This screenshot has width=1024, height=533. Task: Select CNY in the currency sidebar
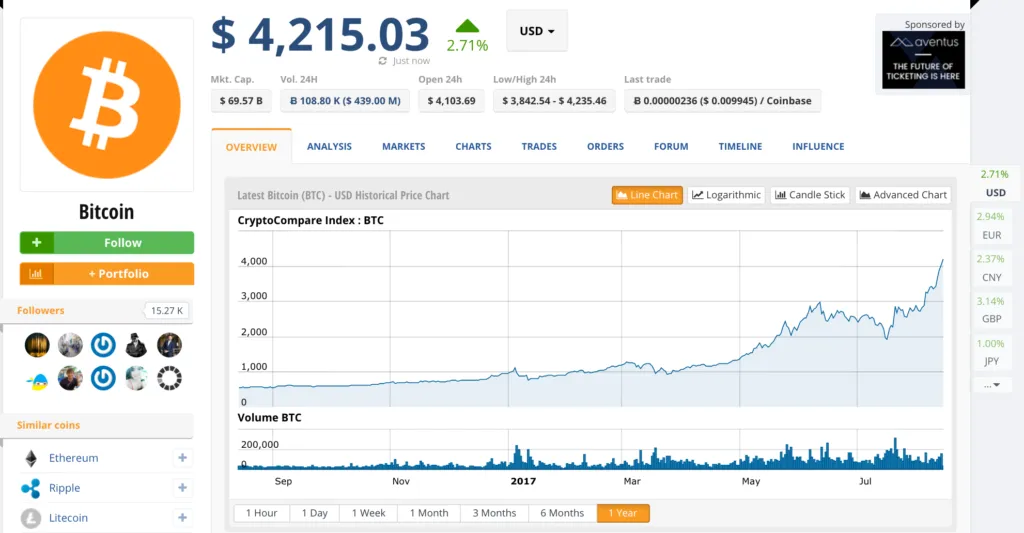tap(991, 268)
